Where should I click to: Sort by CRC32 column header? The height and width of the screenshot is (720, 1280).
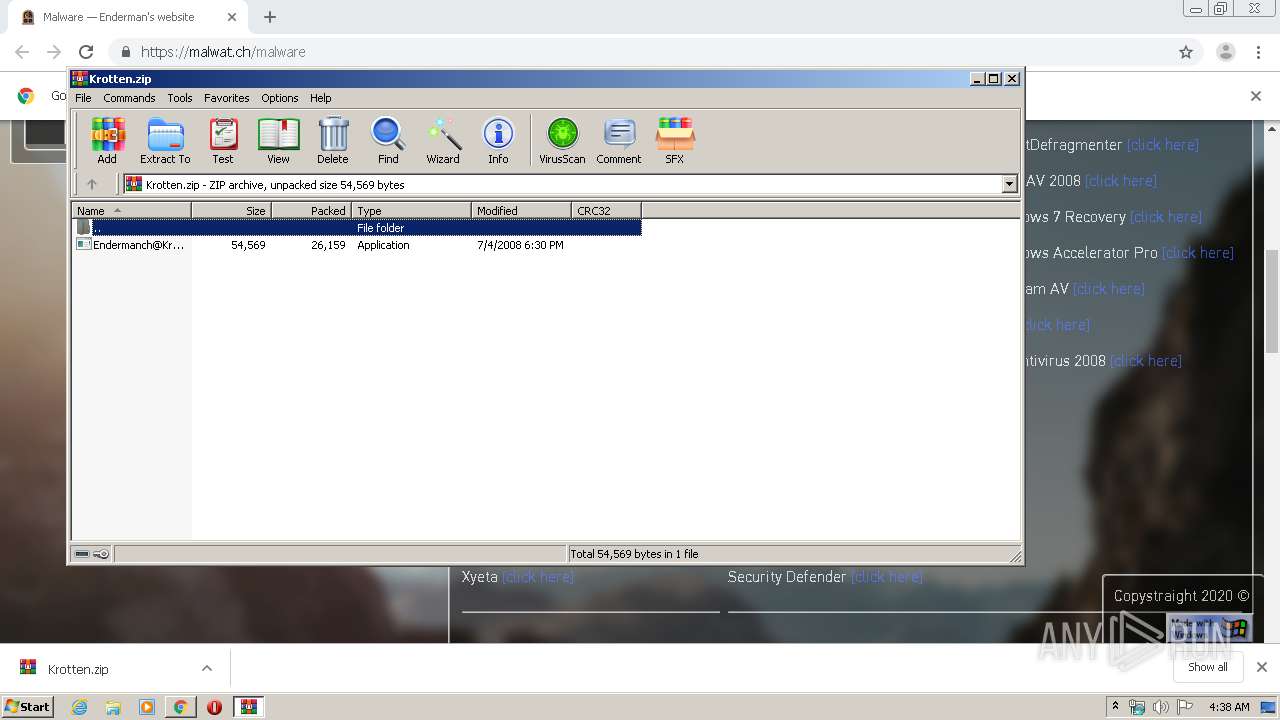pos(606,210)
